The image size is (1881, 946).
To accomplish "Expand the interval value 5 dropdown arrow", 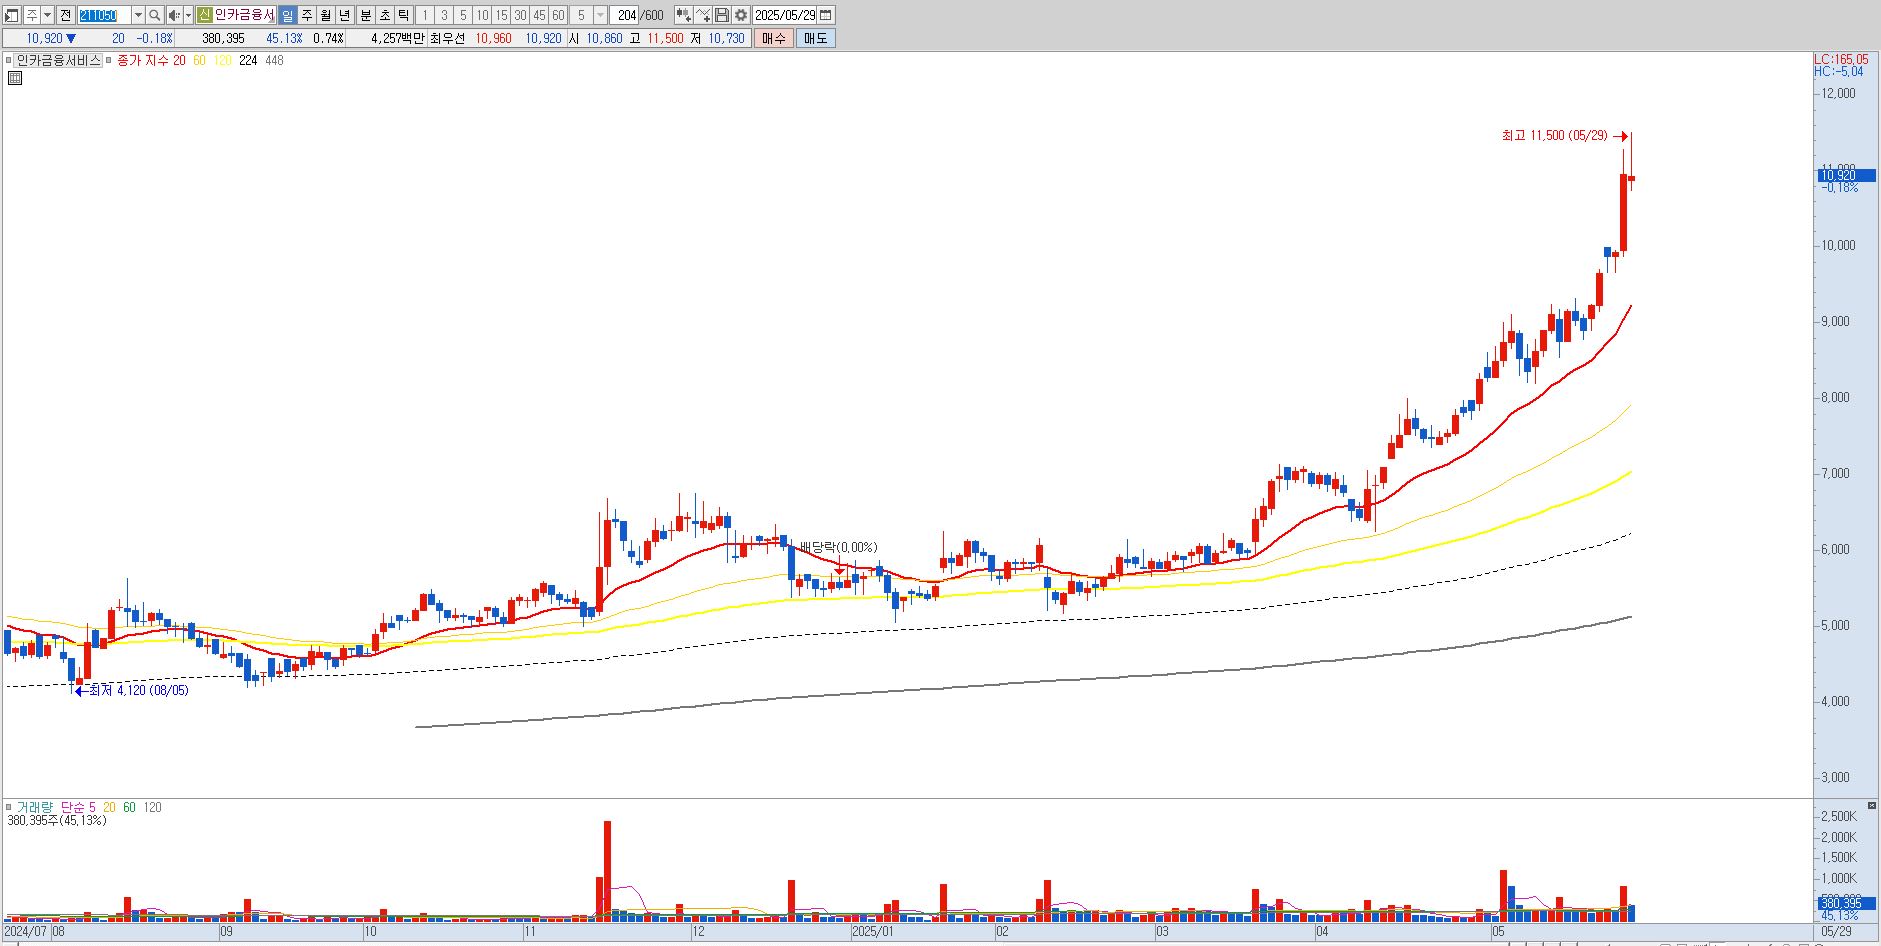I will (600, 15).
